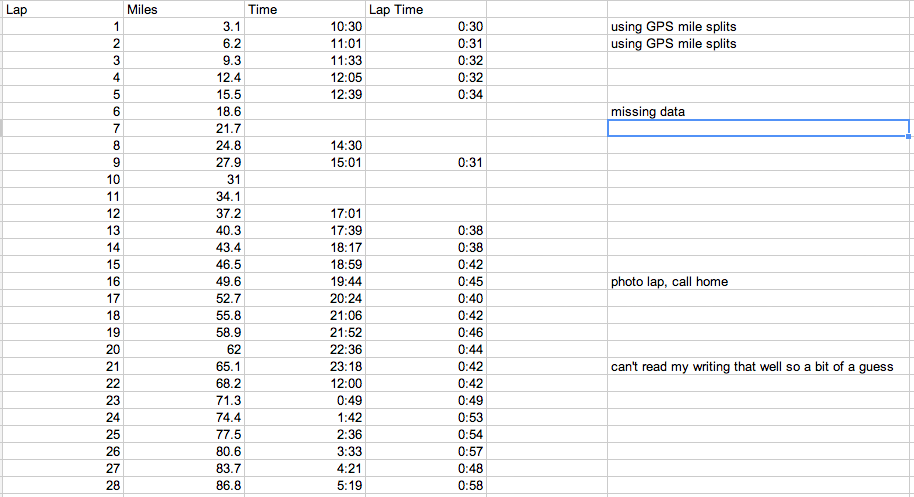This screenshot has height=497, width=914.
Task: Click the fill handle on the selected cell
Action: (x=908, y=137)
